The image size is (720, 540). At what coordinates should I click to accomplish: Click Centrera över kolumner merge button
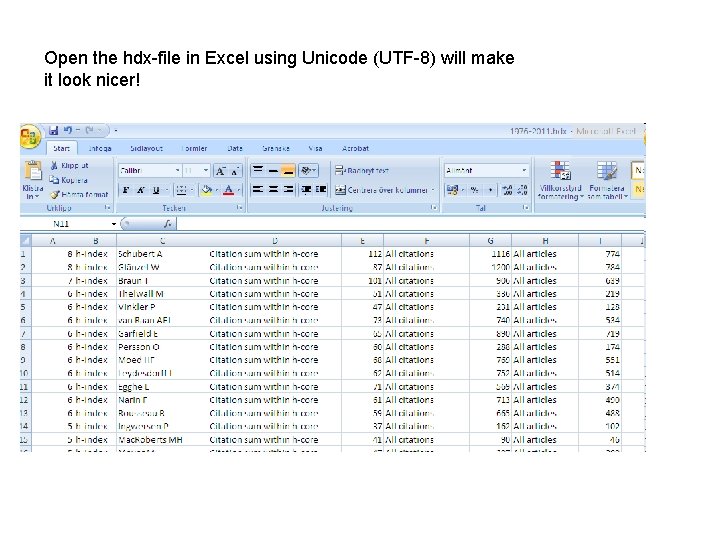pos(382,190)
